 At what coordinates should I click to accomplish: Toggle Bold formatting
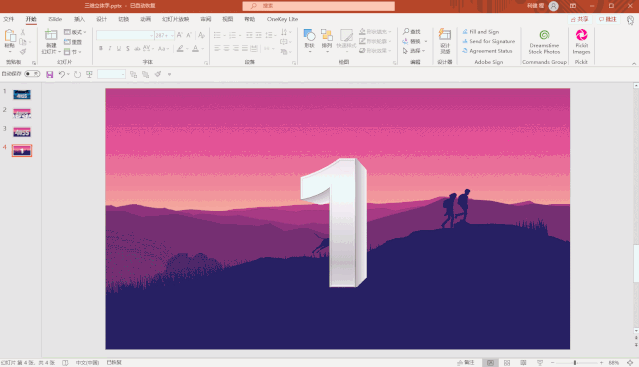point(101,48)
